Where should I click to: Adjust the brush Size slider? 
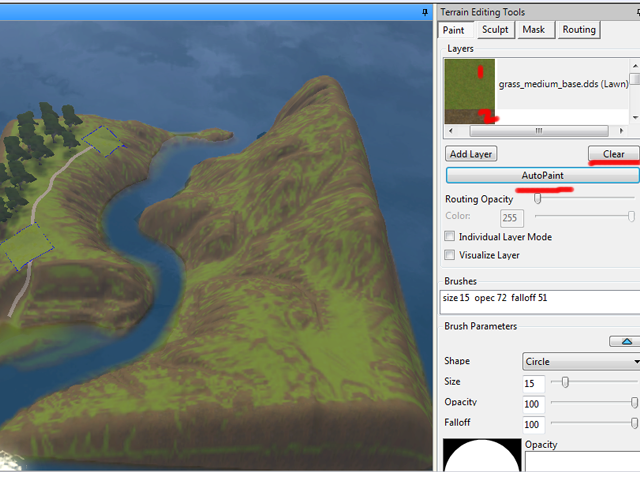tap(565, 382)
